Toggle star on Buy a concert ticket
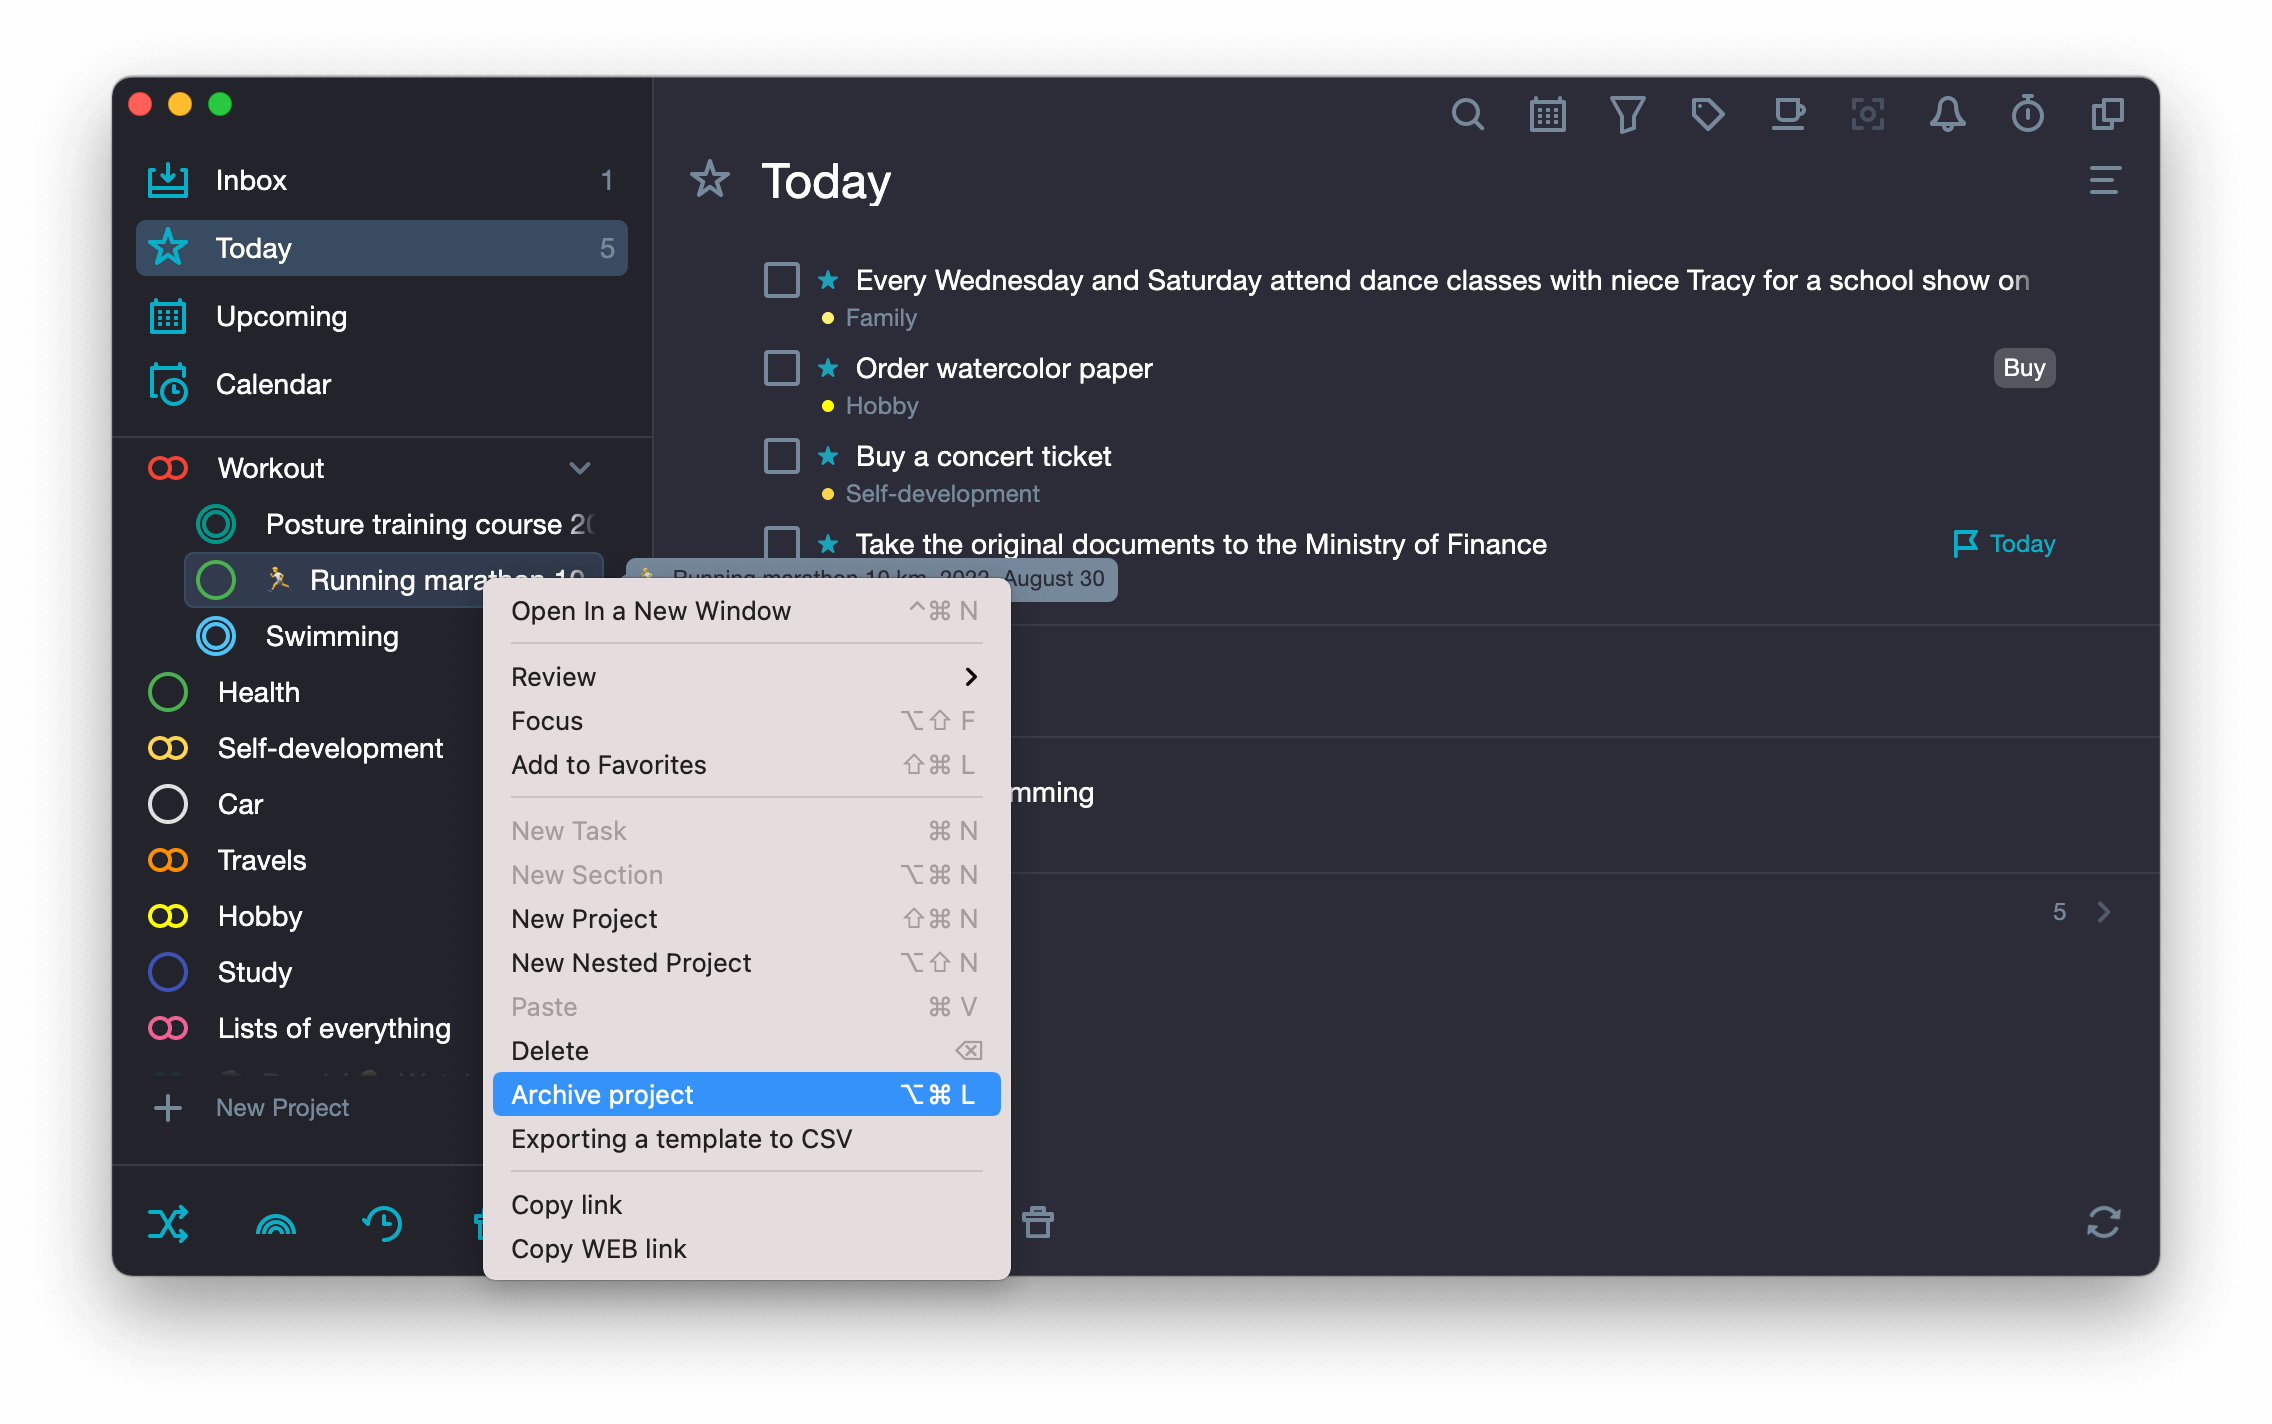Image resolution: width=2272 pixels, height=1424 pixels. pos(828,456)
